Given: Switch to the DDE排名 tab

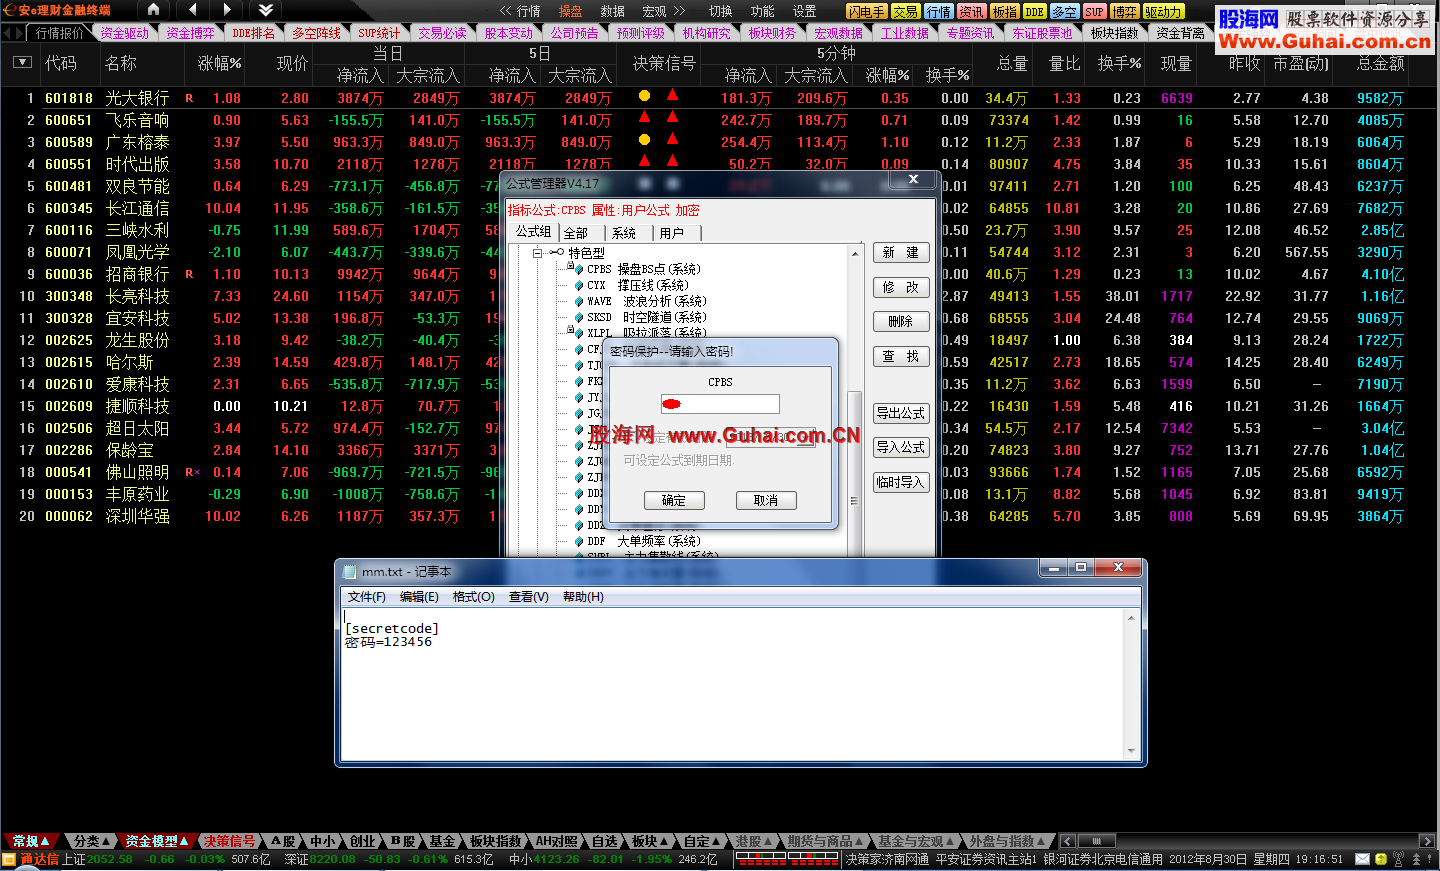Looking at the screenshot, I should point(254,33).
